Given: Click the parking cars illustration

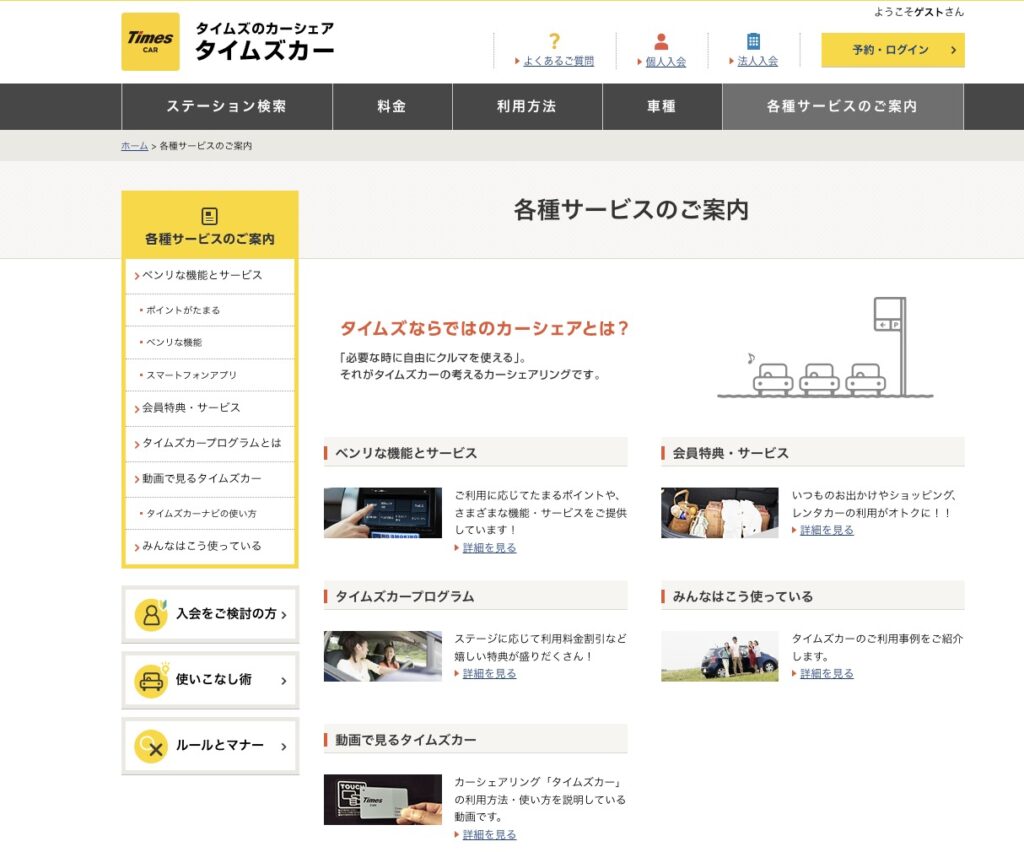Looking at the screenshot, I should click(825, 347).
